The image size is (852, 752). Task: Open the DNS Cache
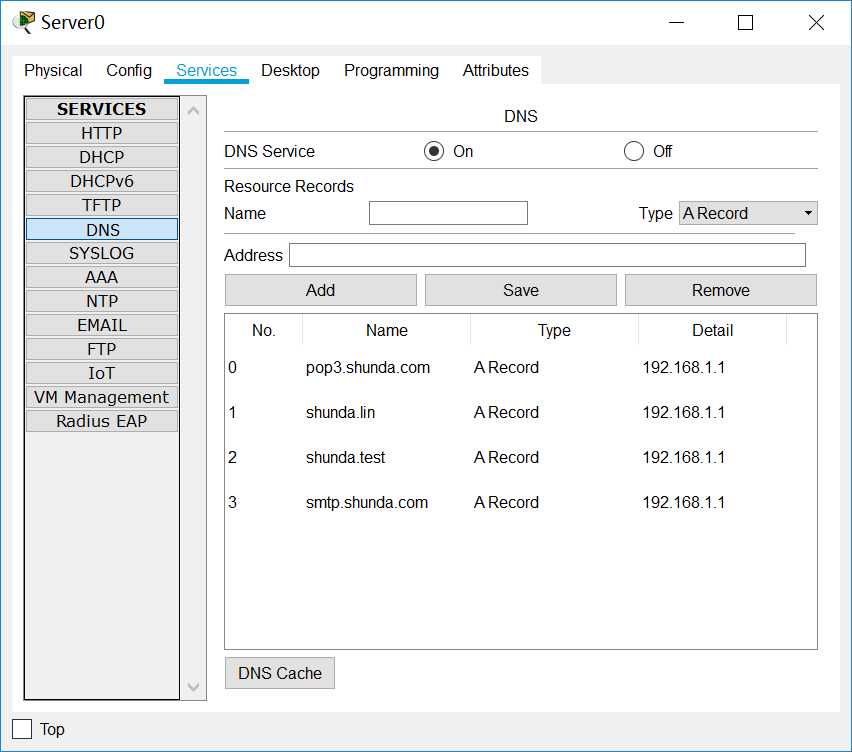click(280, 673)
